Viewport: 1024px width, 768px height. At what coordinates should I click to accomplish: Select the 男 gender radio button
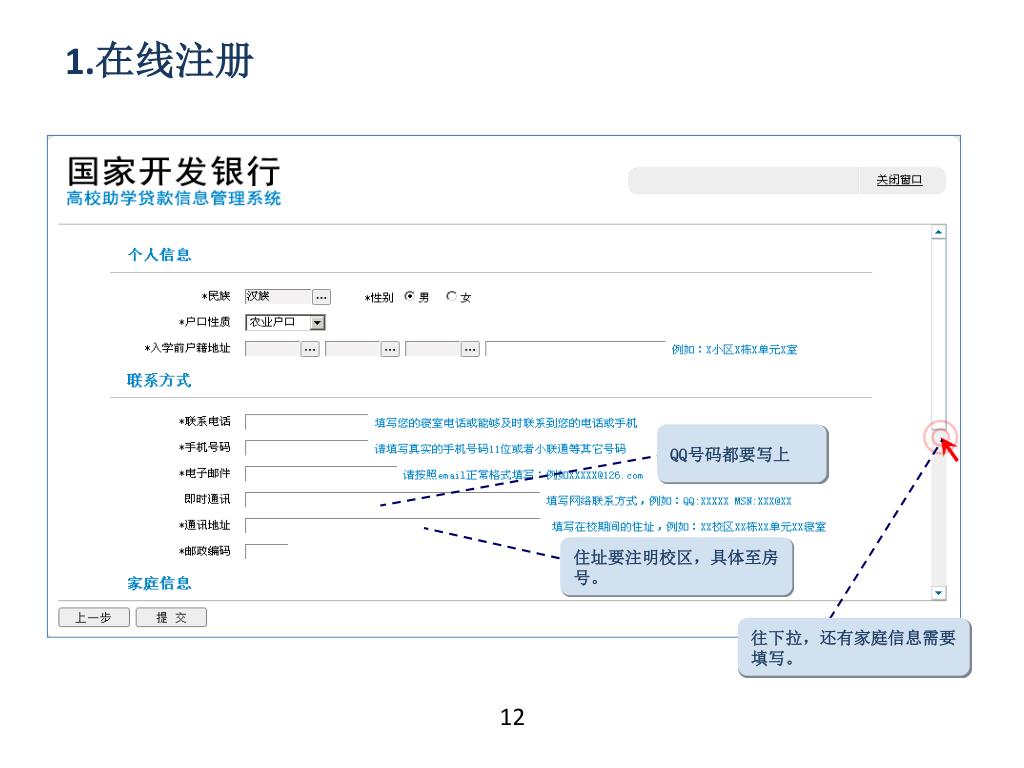410,297
